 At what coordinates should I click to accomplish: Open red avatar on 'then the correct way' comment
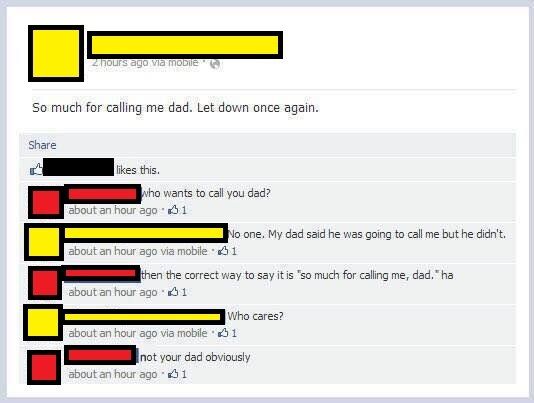(x=45, y=283)
